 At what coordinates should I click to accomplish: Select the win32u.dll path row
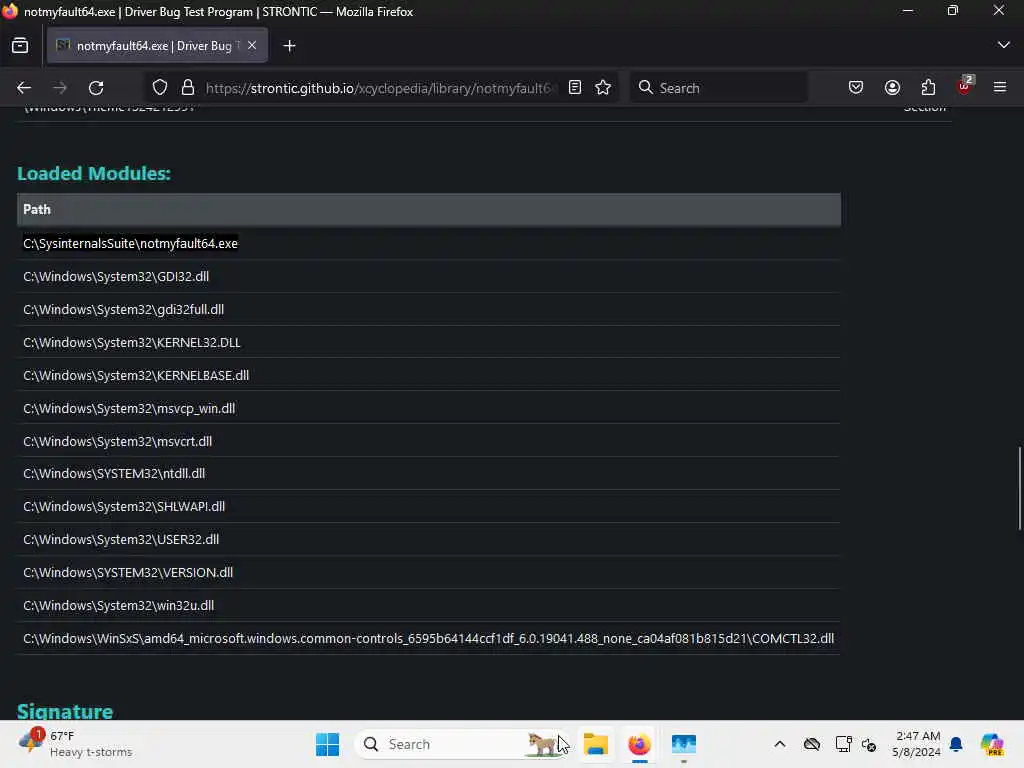[429, 605]
